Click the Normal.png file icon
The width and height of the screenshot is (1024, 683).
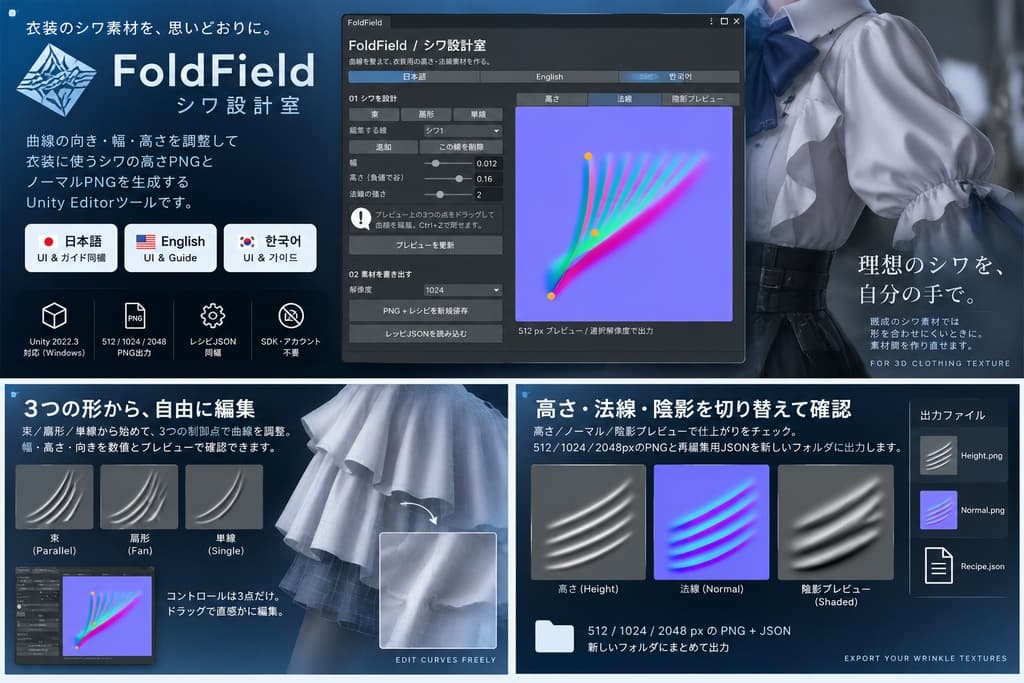(938, 510)
